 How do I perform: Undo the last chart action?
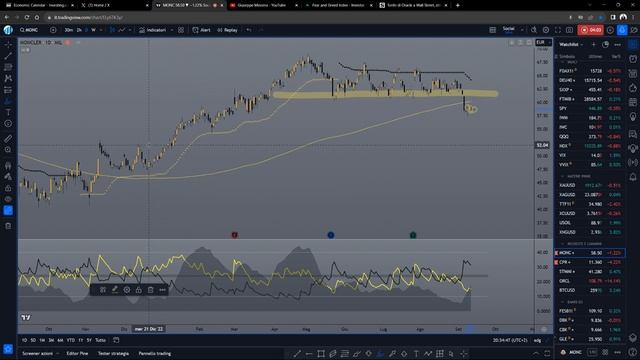(249, 30)
